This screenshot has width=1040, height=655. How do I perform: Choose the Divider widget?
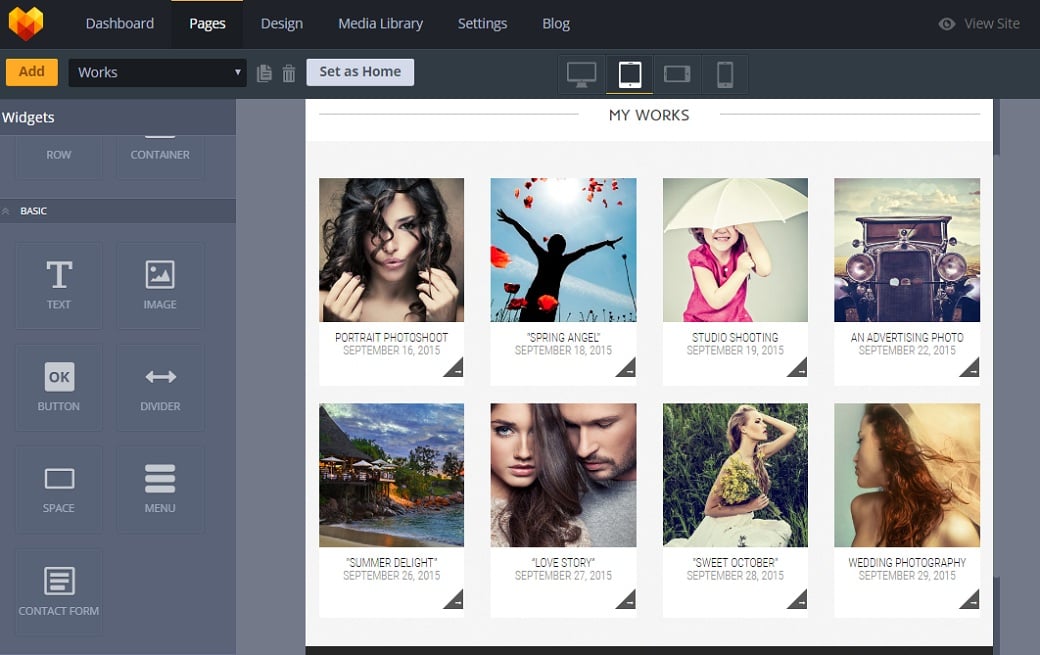[160, 386]
